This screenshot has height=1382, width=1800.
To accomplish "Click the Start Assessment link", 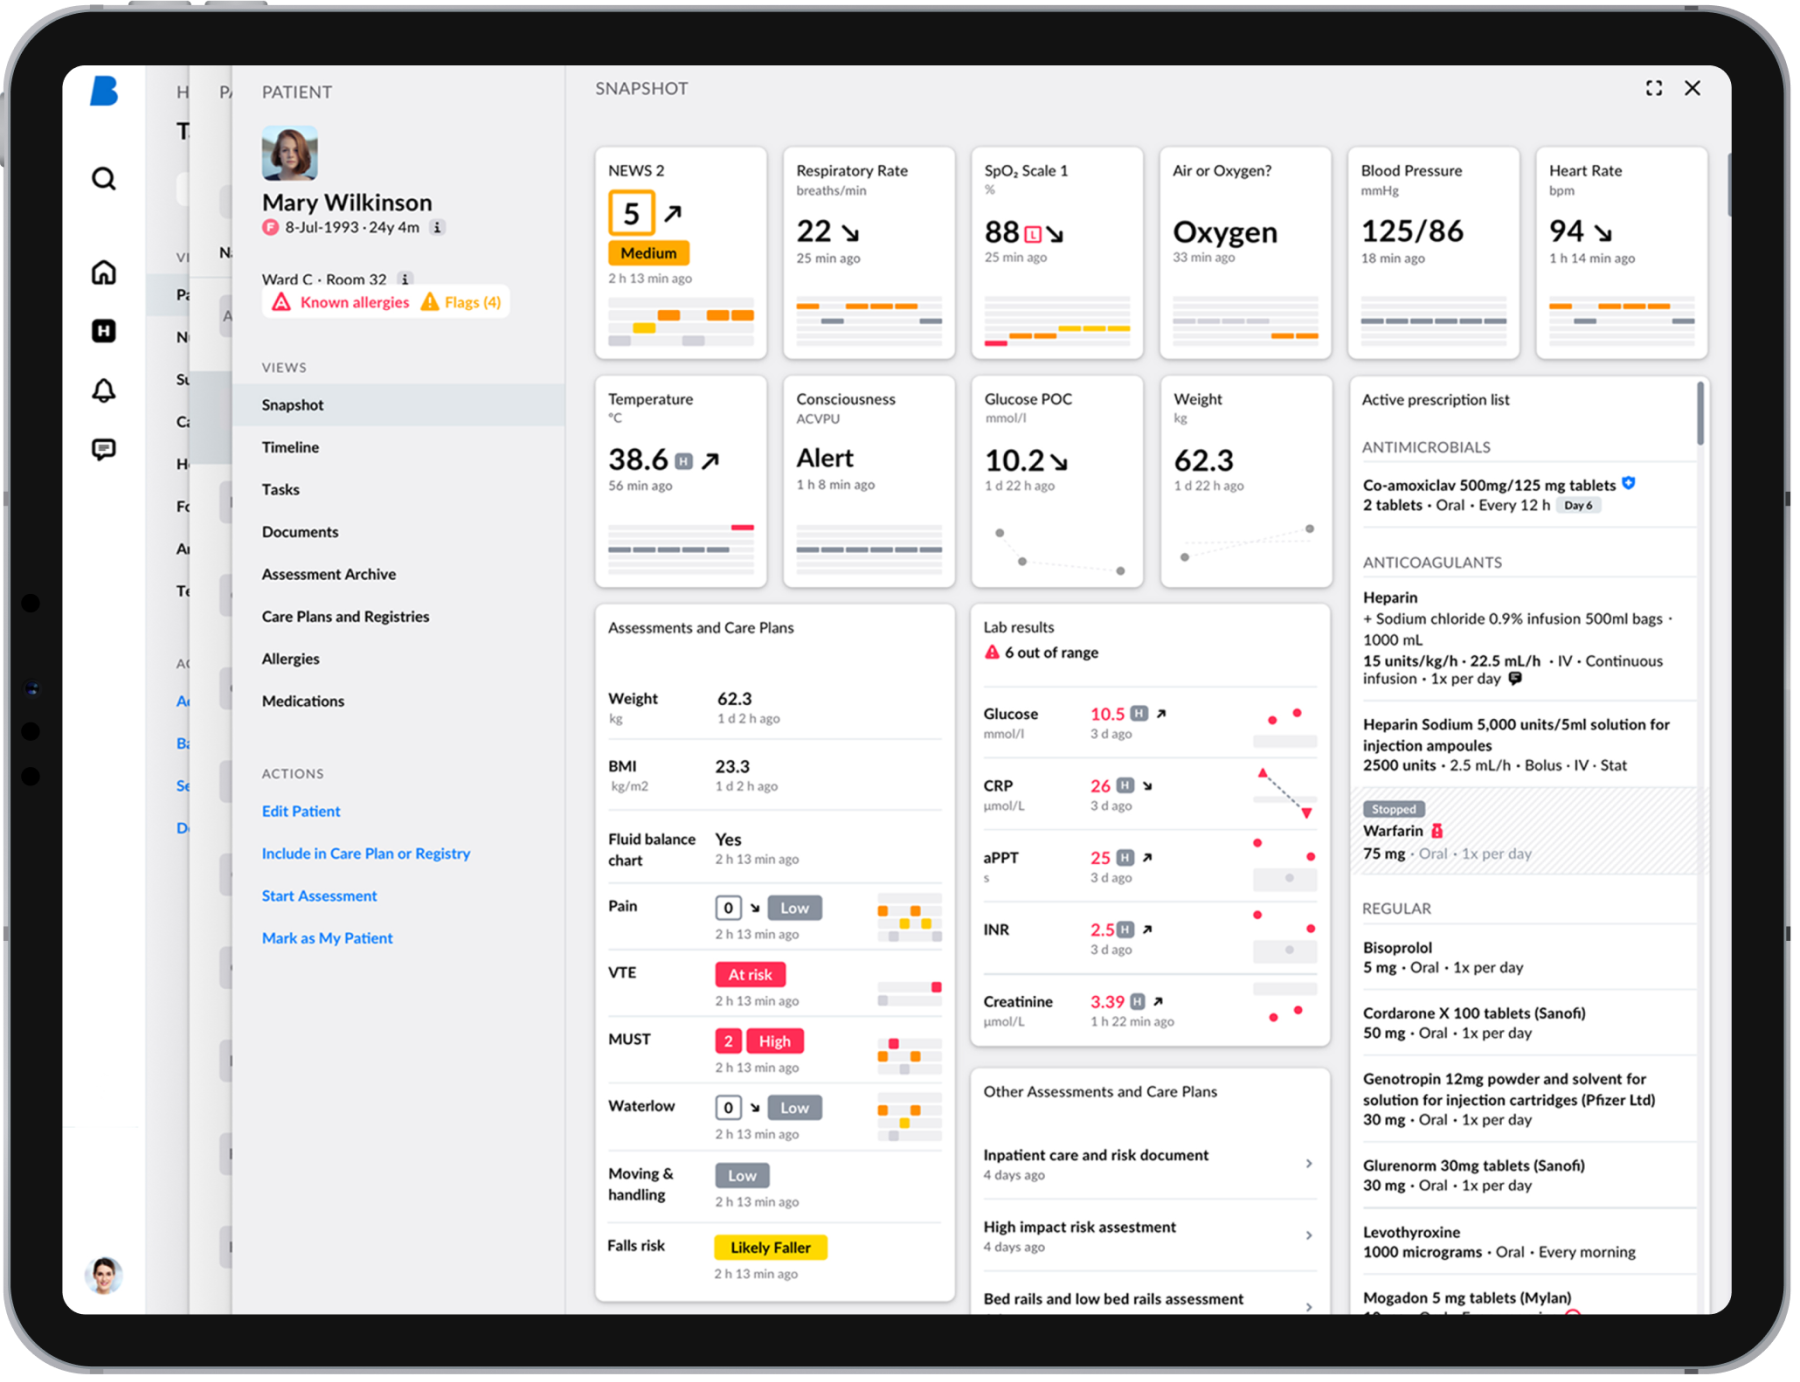I will click(x=320, y=896).
